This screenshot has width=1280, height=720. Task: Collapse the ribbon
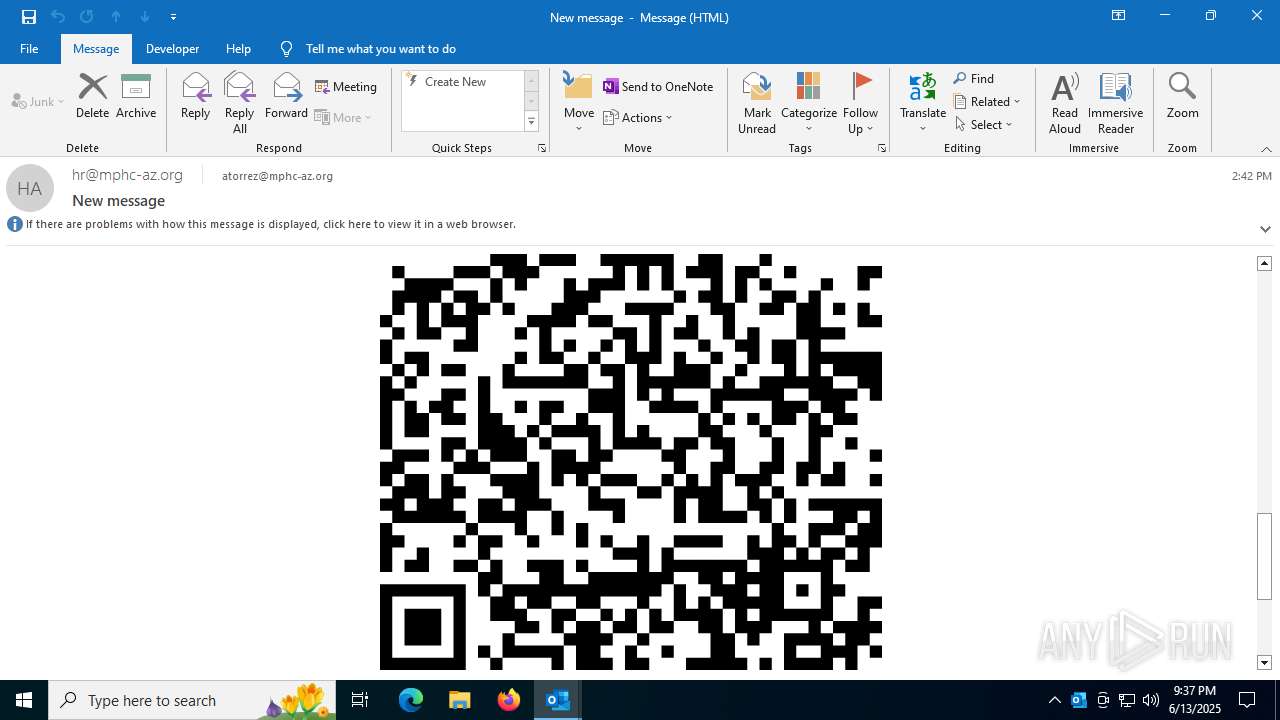1266,149
